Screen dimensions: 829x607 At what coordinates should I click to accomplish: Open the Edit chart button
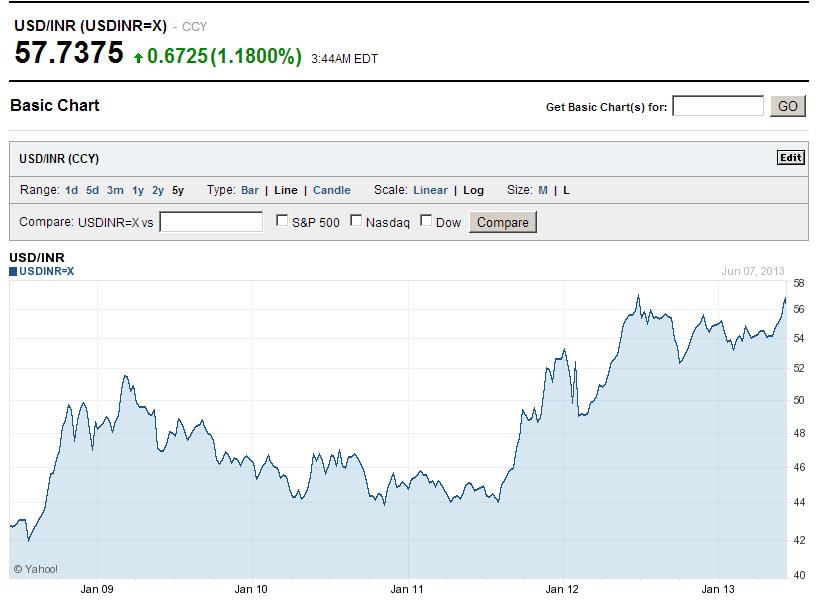(x=790, y=158)
